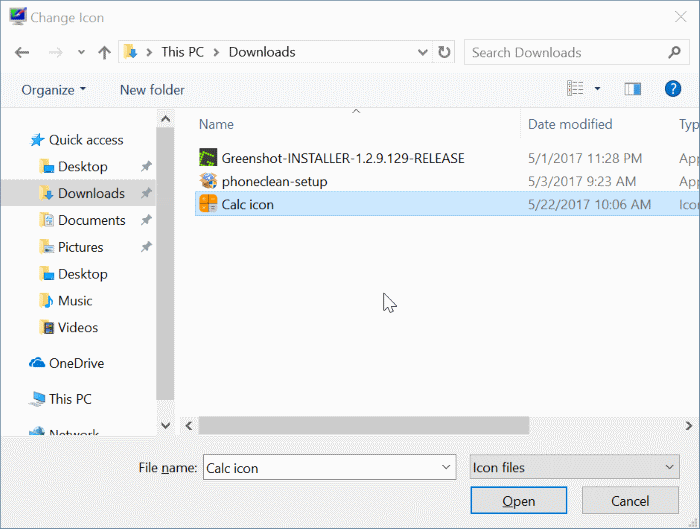Viewport: 700px width, 529px height.
Task: Open Pictures in the sidebar
Action: pyautogui.click(x=80, y=247)
